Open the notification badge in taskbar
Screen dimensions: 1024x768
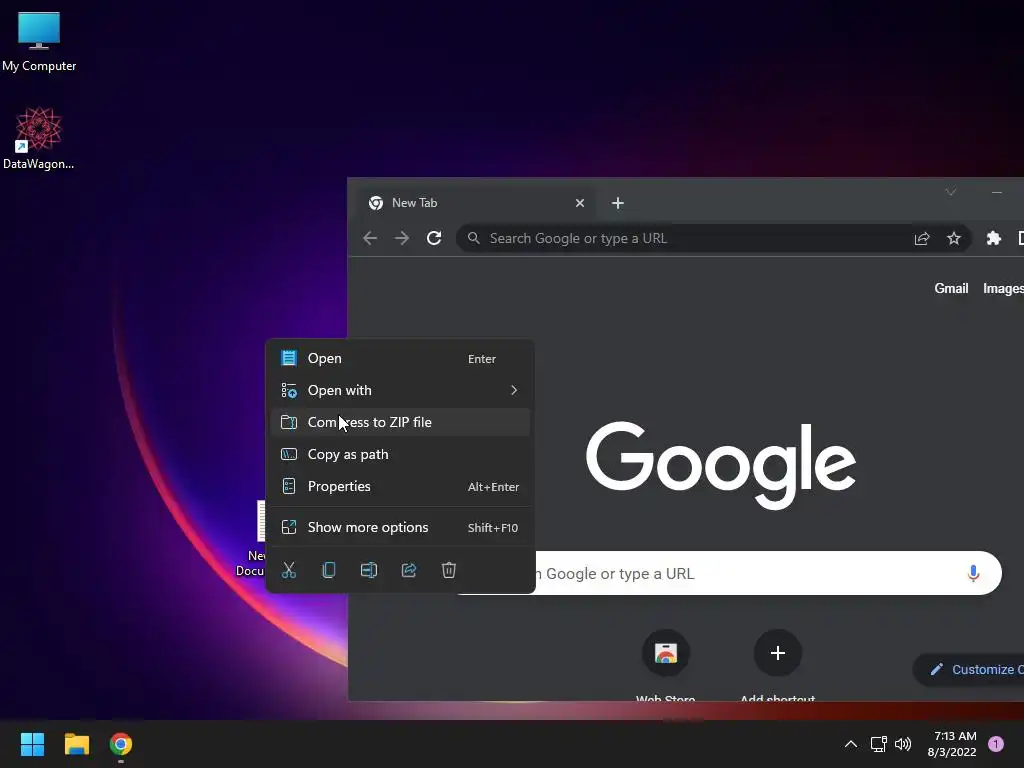pyautogui.click(x=996, y=744)
